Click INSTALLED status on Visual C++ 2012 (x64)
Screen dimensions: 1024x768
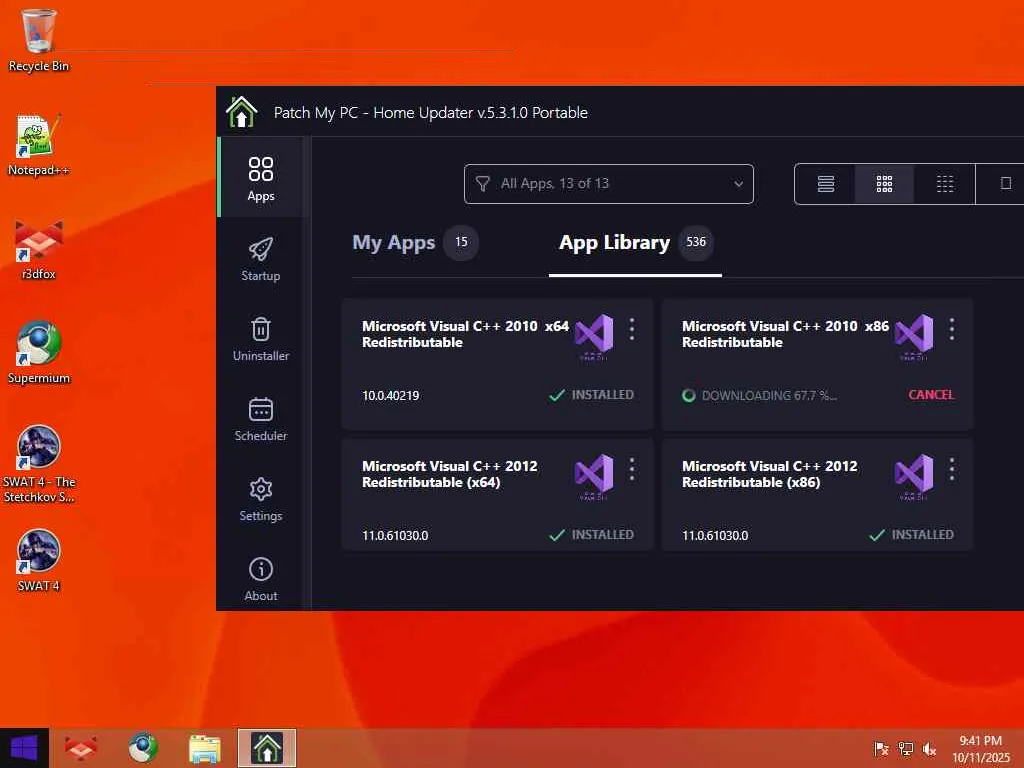[x=592, y=534]
